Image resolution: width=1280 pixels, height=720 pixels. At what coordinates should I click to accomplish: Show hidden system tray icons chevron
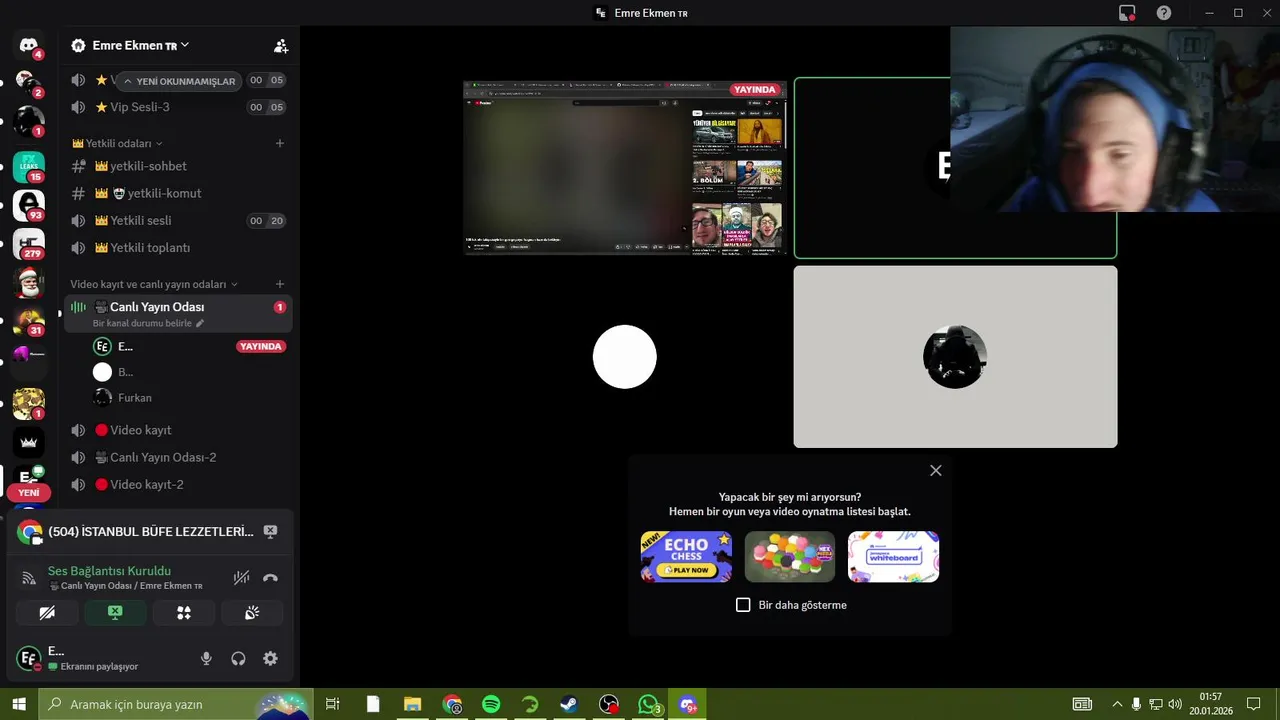1117,704
